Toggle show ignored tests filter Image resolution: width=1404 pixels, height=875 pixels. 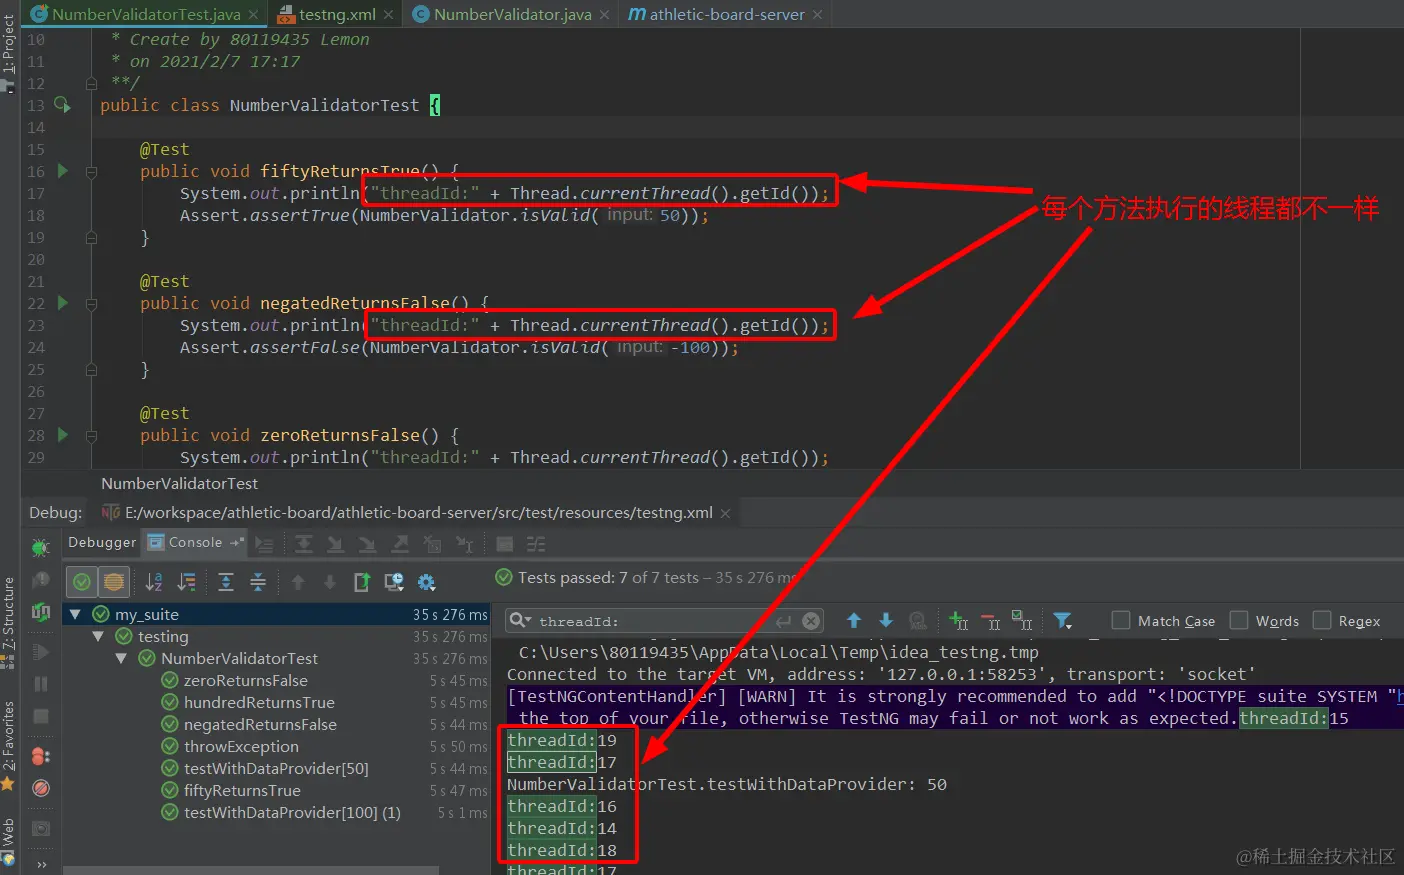pos(114,581)
